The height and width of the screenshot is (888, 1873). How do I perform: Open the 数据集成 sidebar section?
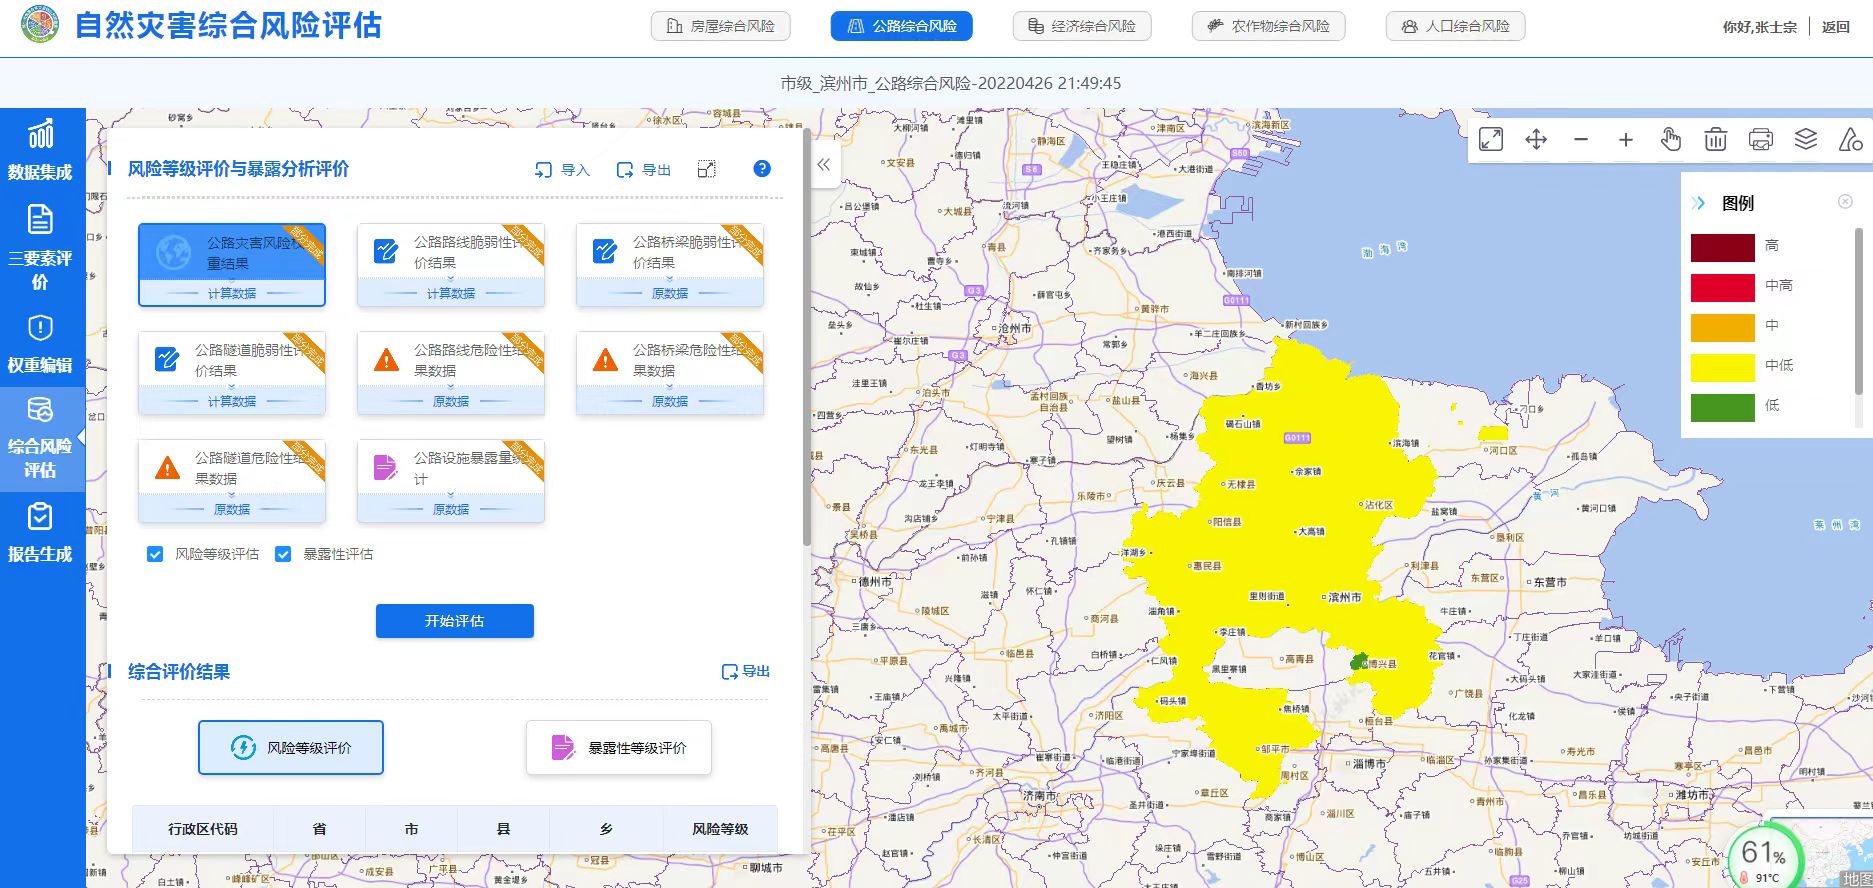pyautogui.click(x=40, y=152)
